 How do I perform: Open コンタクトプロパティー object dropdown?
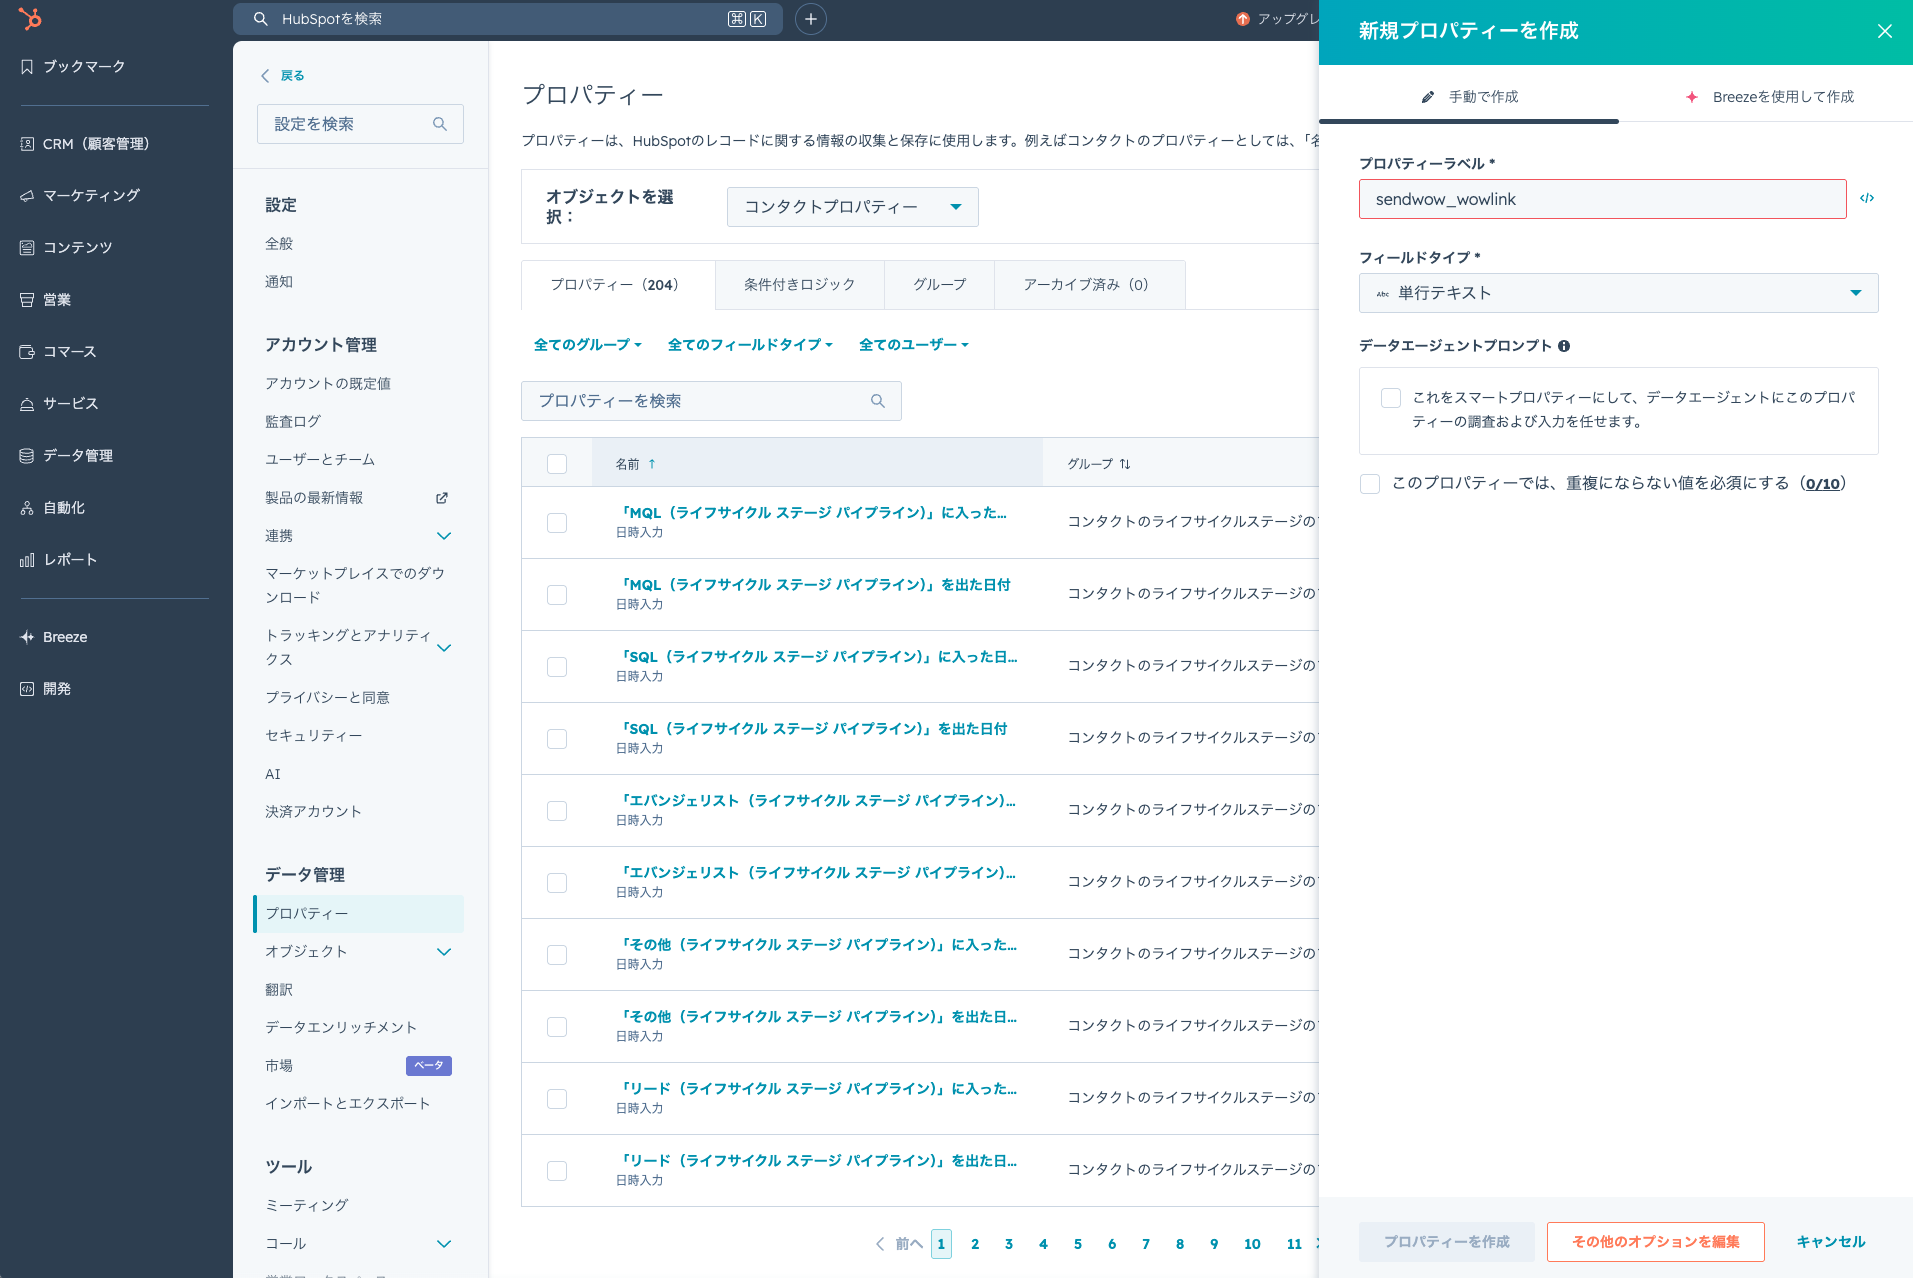tap(852, 207)
